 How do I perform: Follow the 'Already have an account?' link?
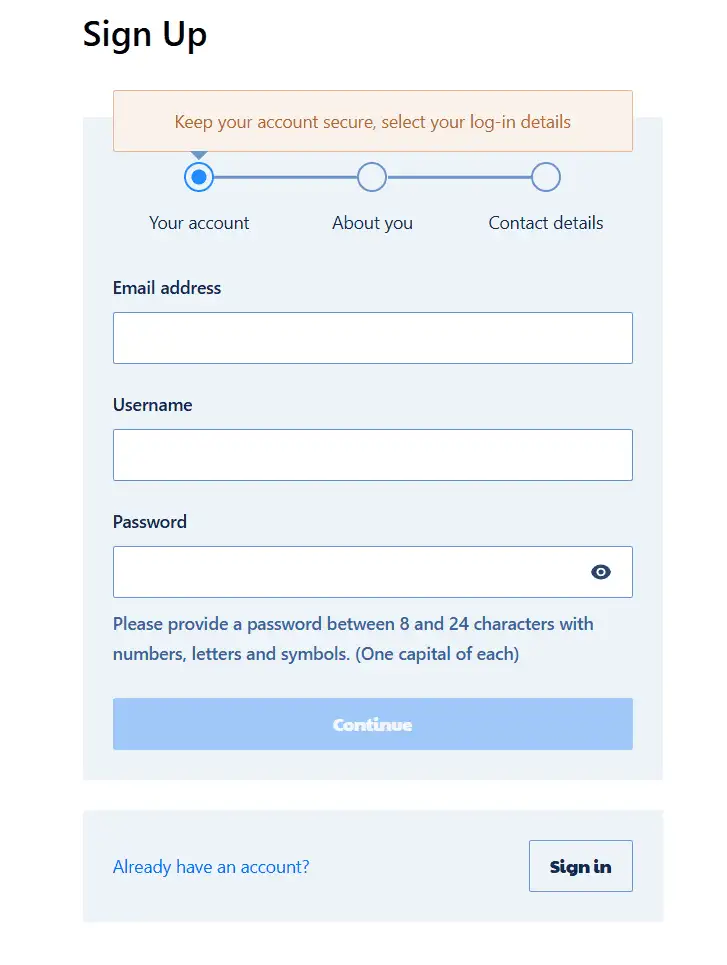tap(211, 867)
